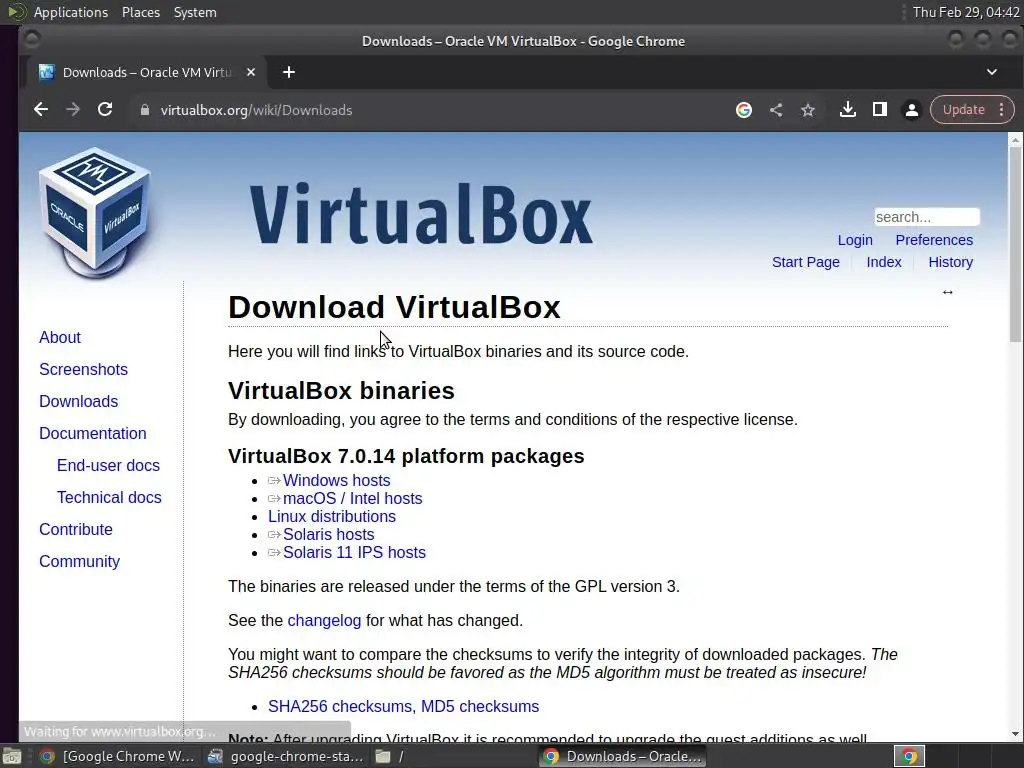Open the MD5 checksums link
The width and height of the screenshot is (1024, 768).
click(x=480, y=707)
